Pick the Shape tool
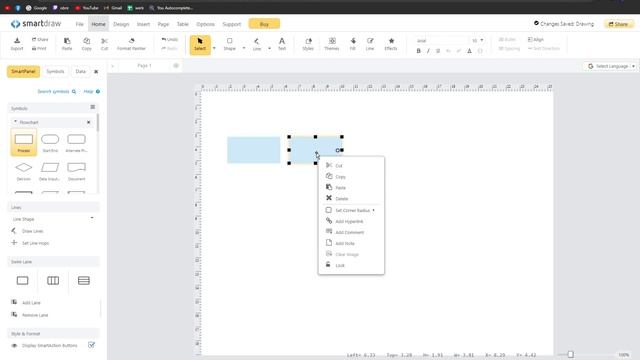The width and height of the screenshot is (640, 360). pyautogui.click(x=229, y=44)
